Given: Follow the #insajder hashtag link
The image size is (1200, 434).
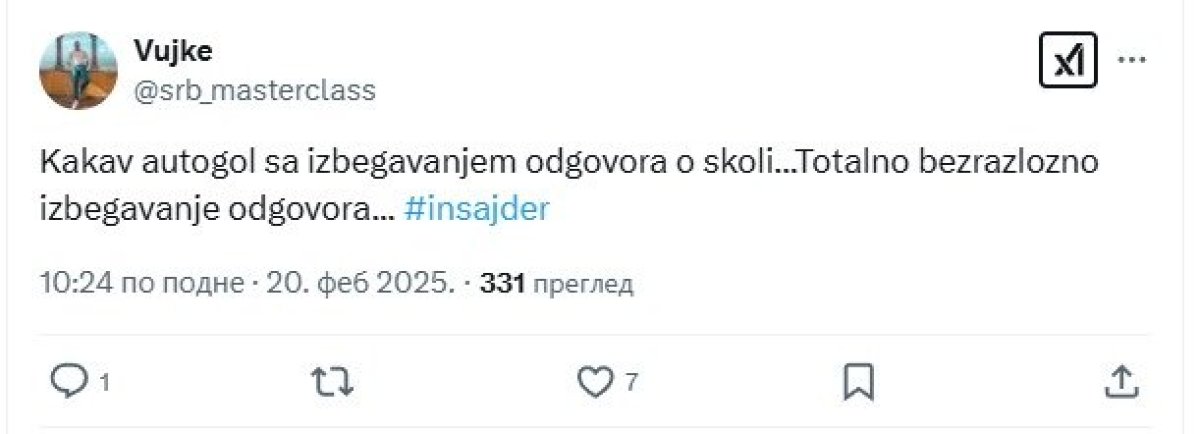Looking at the screenshot, I should (x=478, y=212).
